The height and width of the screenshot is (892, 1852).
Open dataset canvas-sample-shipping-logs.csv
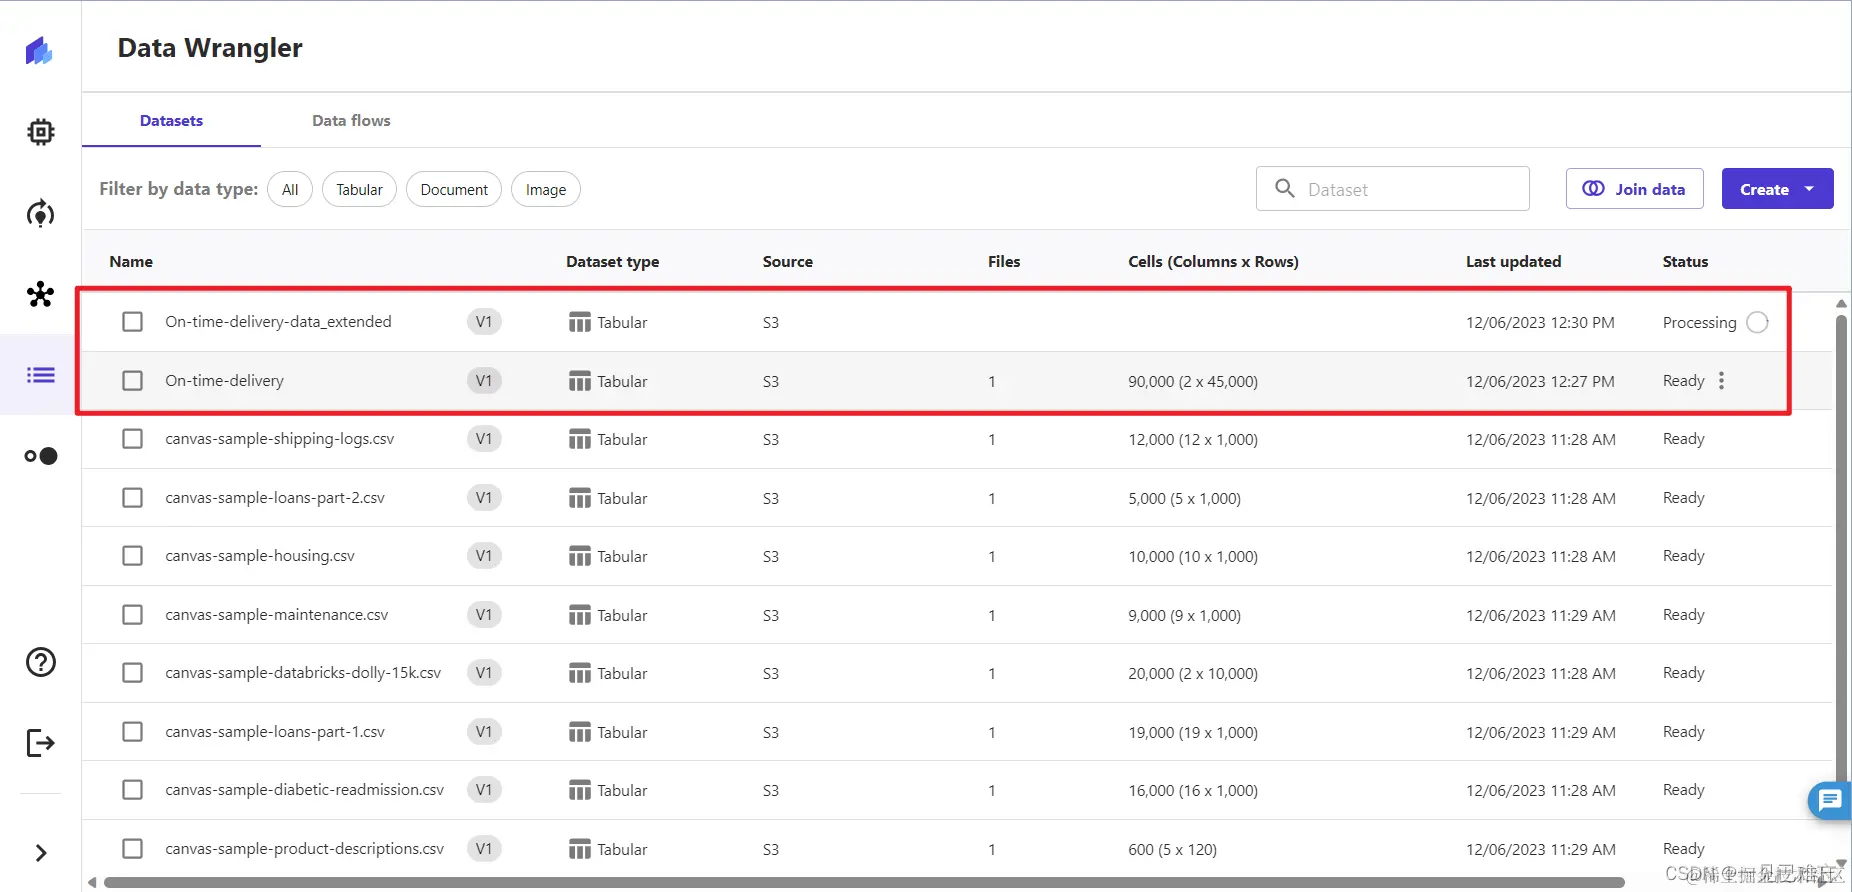(x=279, y=438)
